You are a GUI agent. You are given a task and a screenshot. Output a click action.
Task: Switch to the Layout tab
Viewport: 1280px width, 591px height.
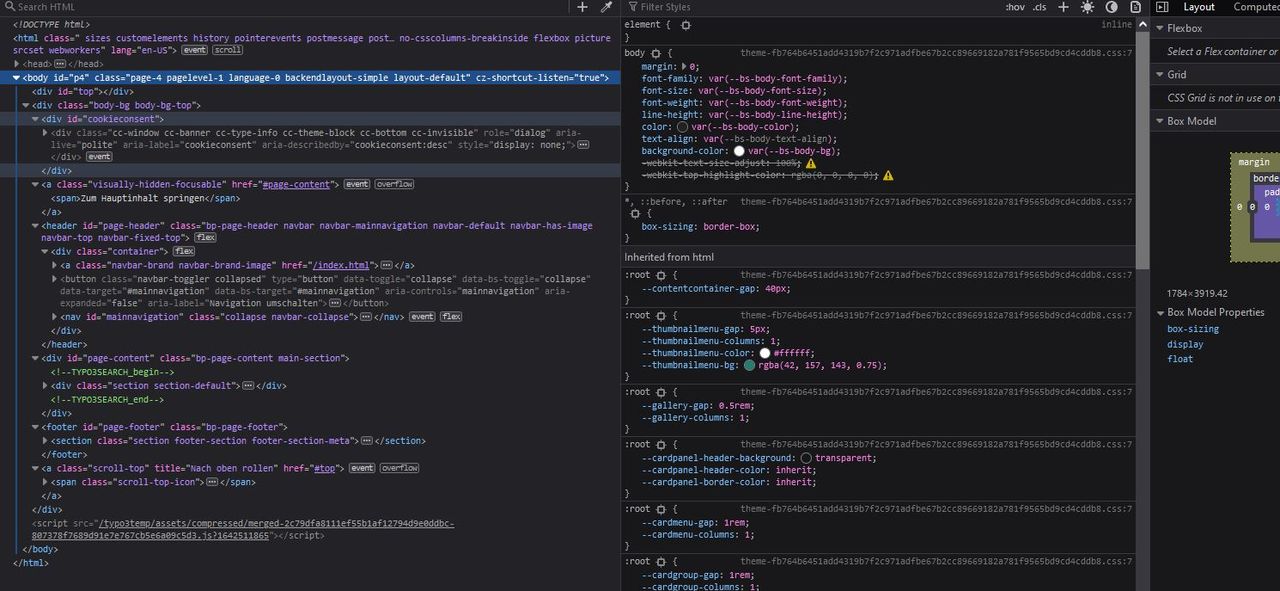[1199, 7]
